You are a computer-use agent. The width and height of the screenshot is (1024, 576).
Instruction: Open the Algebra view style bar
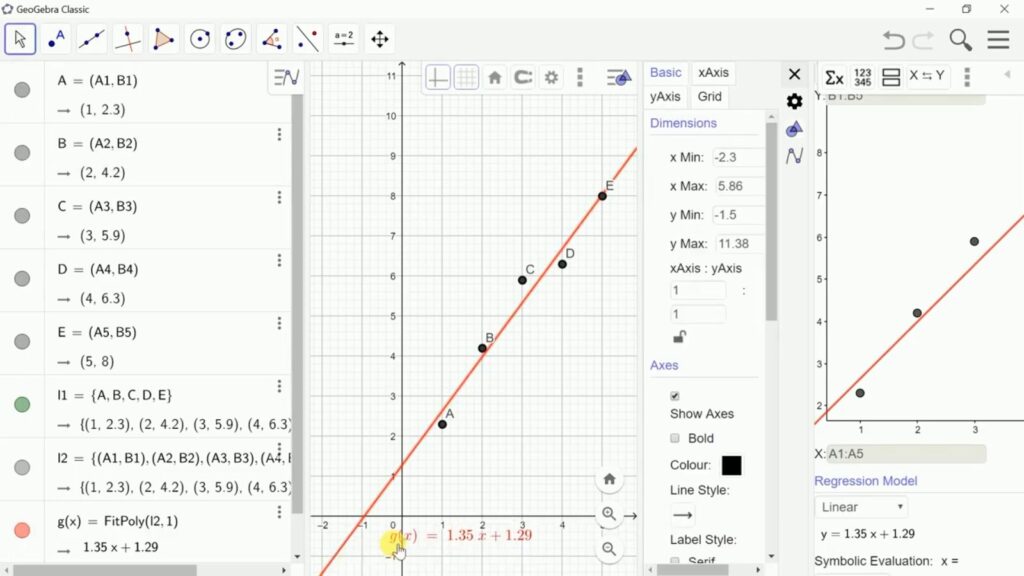pos(286,78)
